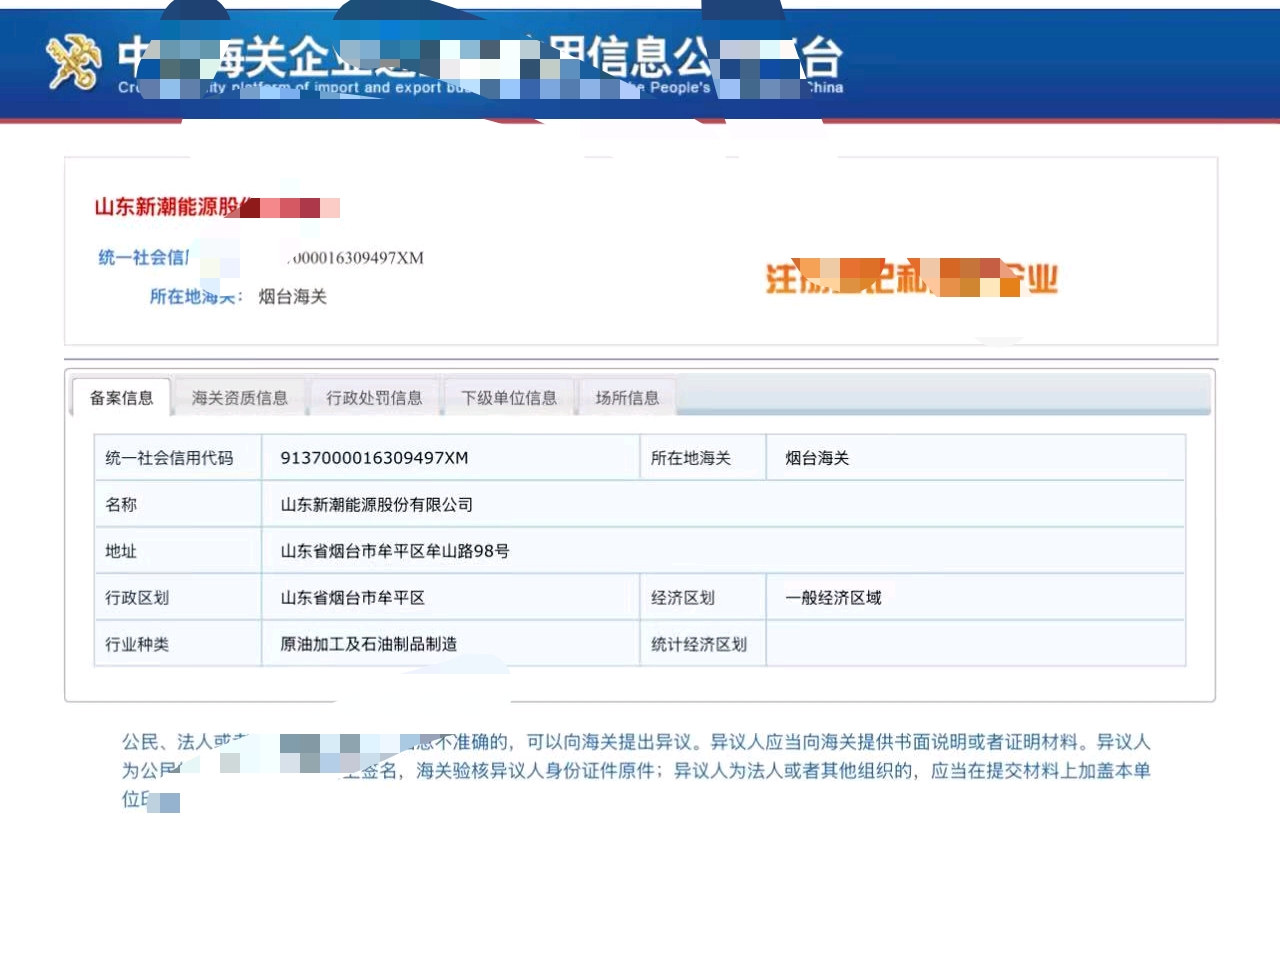Click the 统一社会信用代码 table label

169,458
